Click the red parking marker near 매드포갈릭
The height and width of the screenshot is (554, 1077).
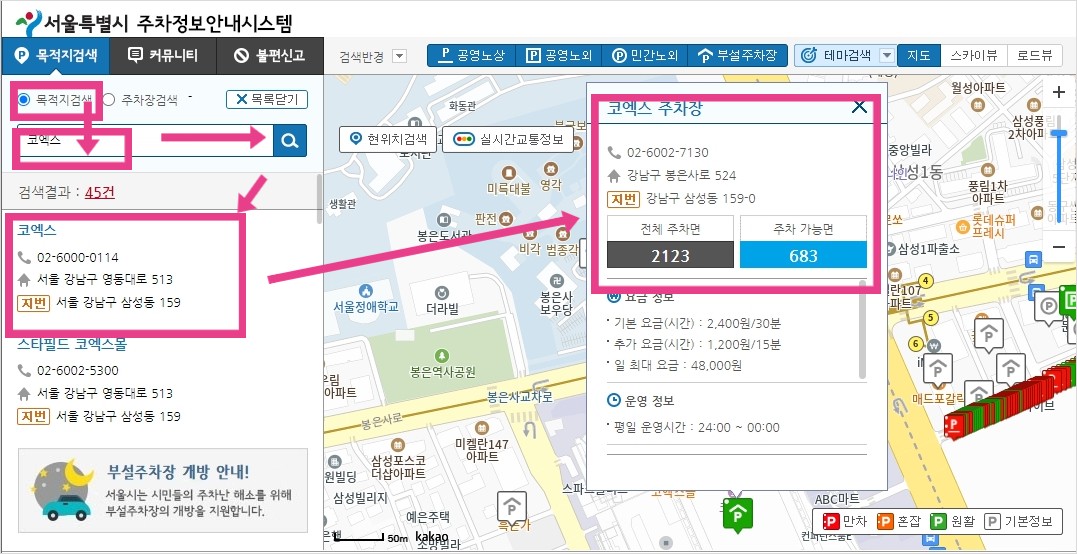(x=953, y=426)
